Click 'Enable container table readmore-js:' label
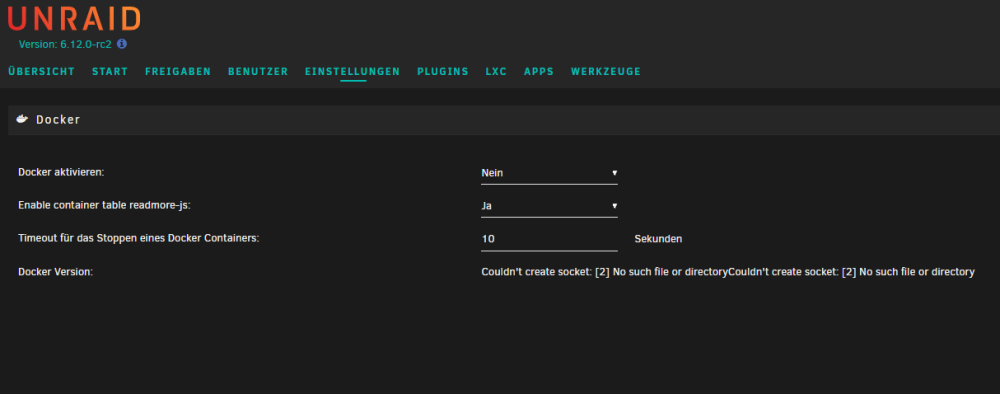This screenshot has height=394, width=1000. 104,205
